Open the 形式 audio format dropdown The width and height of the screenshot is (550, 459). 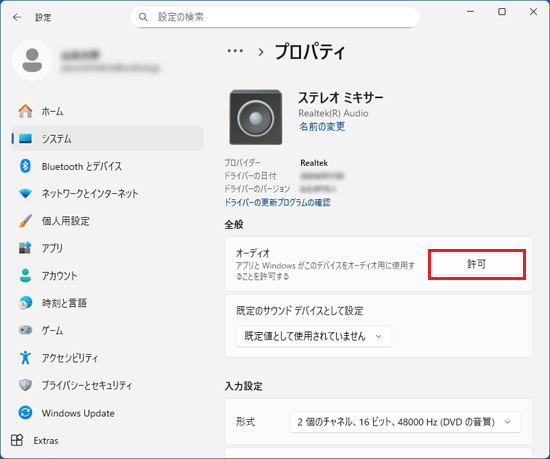pos(405,422)
